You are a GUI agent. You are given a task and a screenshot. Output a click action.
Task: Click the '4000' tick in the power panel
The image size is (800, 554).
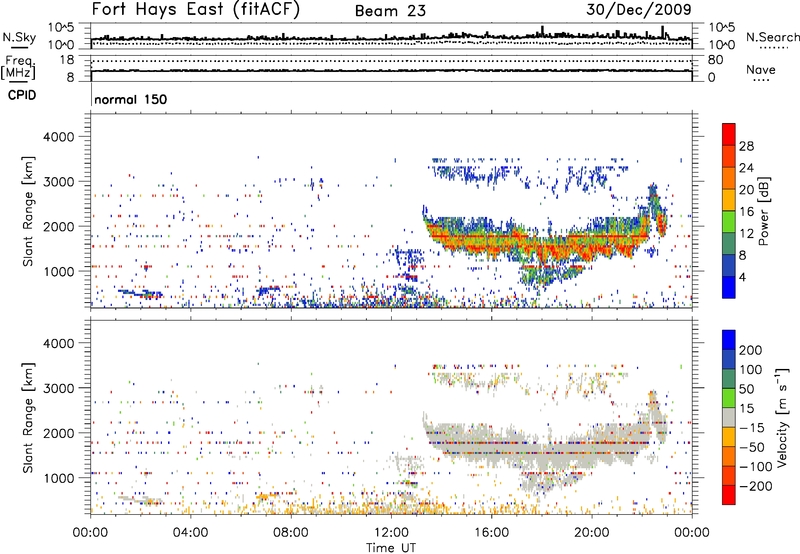[x=59, y=137]
